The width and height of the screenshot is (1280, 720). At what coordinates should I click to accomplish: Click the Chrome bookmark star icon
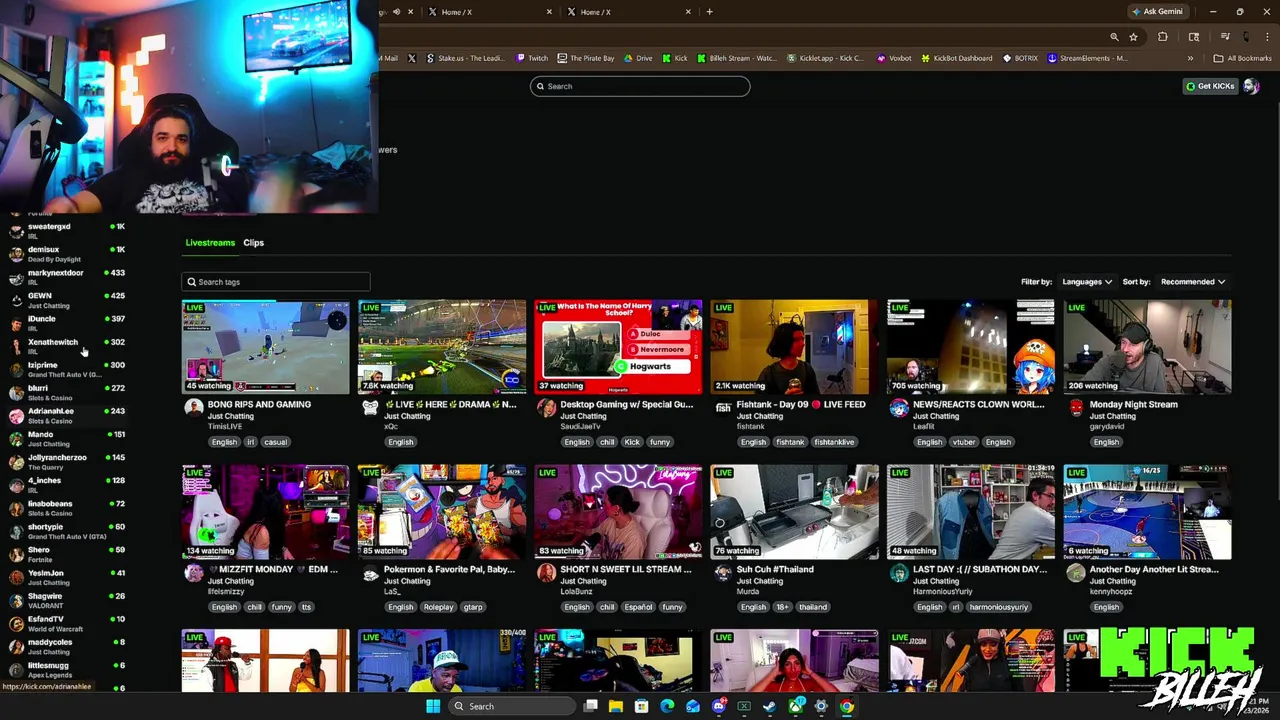point(1133,37)
